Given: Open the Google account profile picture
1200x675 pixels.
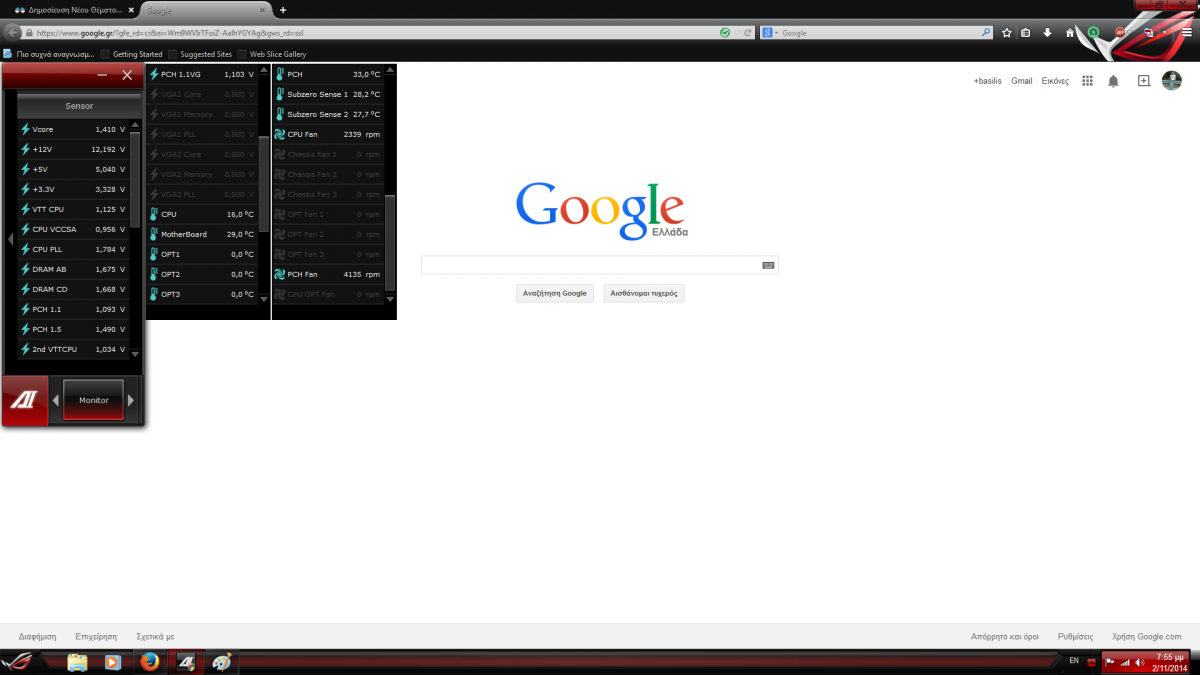Looking at the screenshot, I should (x=1171, y=81).
